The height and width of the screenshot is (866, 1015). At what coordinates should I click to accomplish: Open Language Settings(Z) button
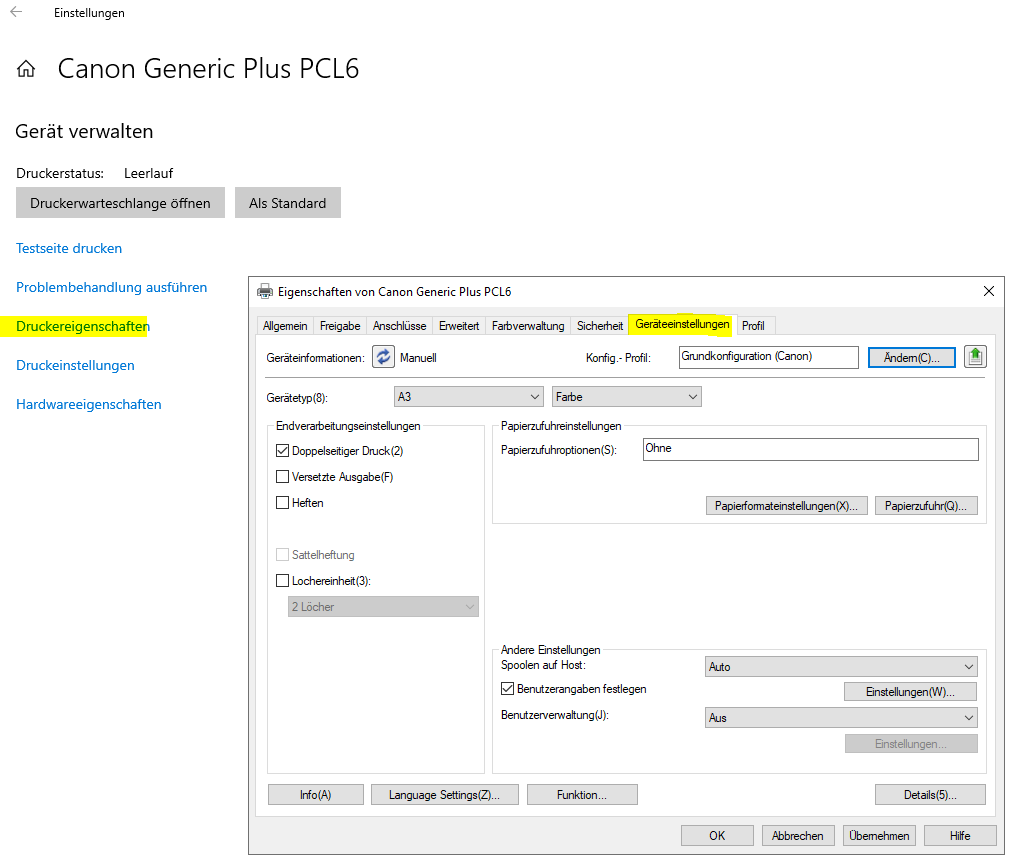point(445,795)
